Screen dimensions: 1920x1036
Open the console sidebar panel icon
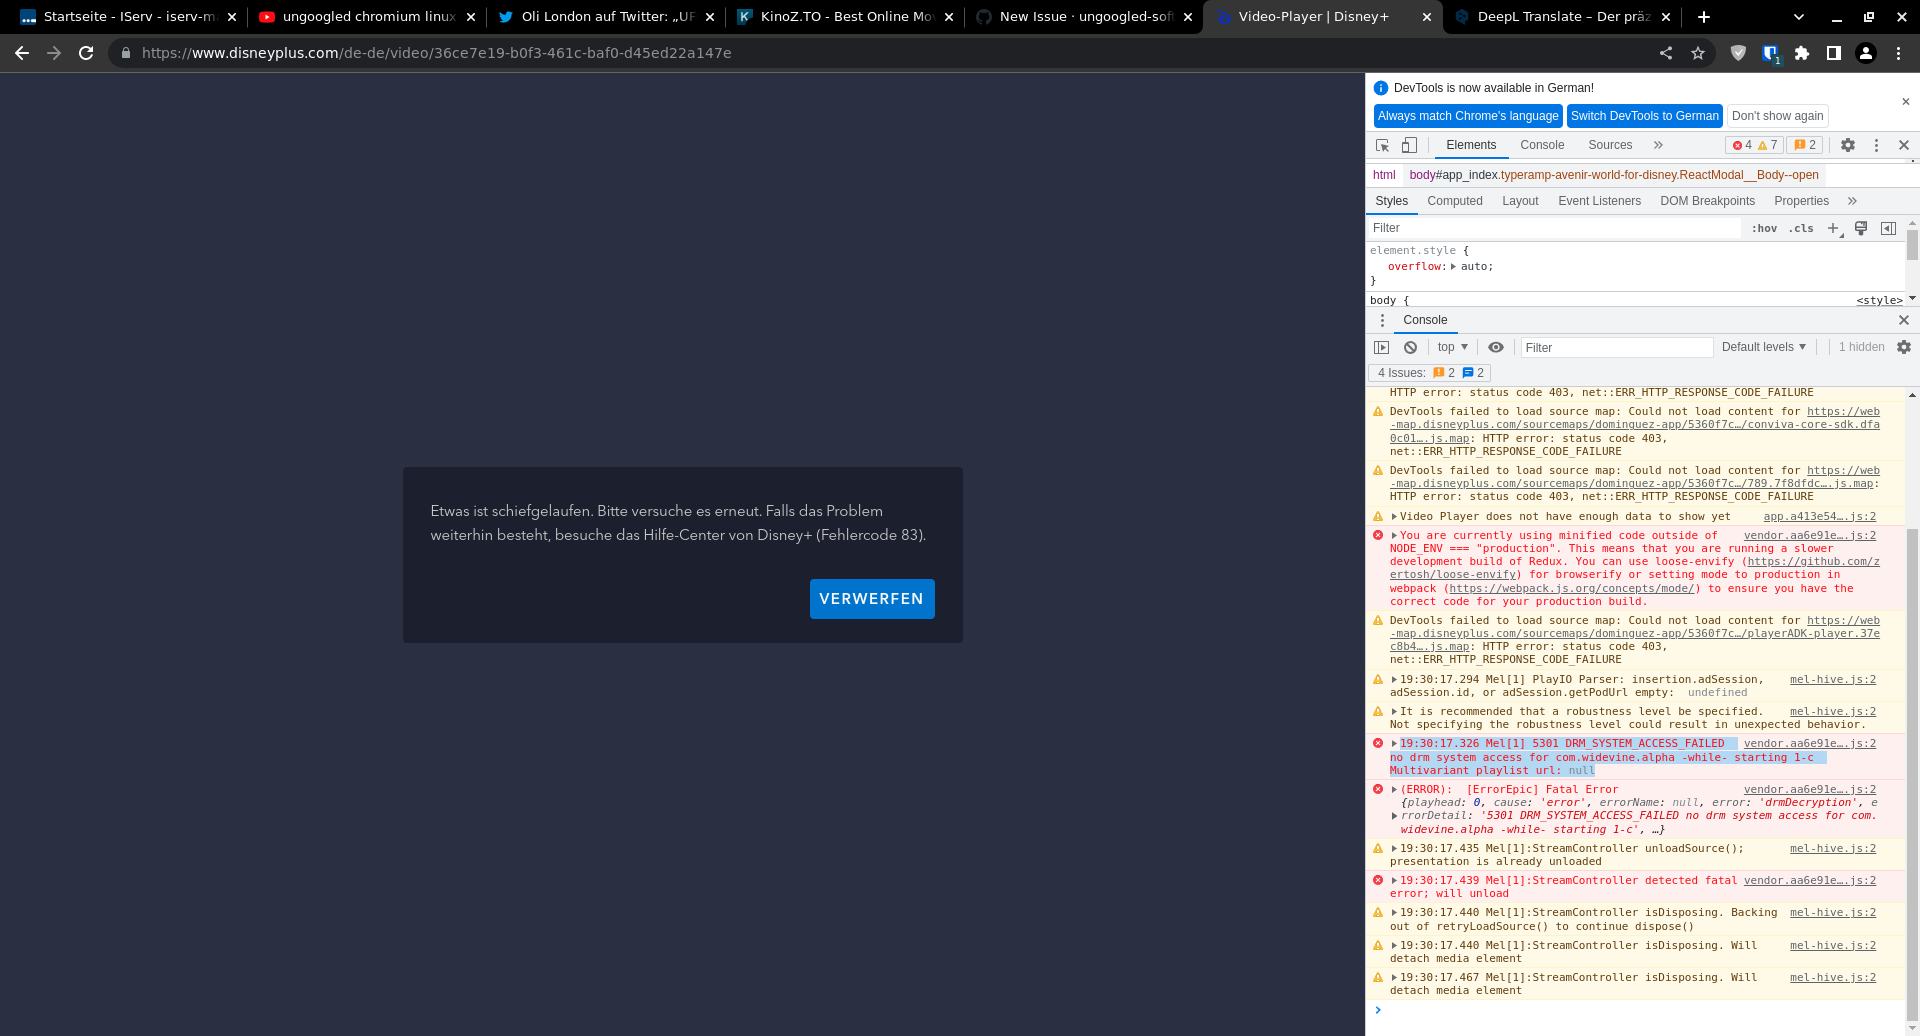pos(1382,347)
